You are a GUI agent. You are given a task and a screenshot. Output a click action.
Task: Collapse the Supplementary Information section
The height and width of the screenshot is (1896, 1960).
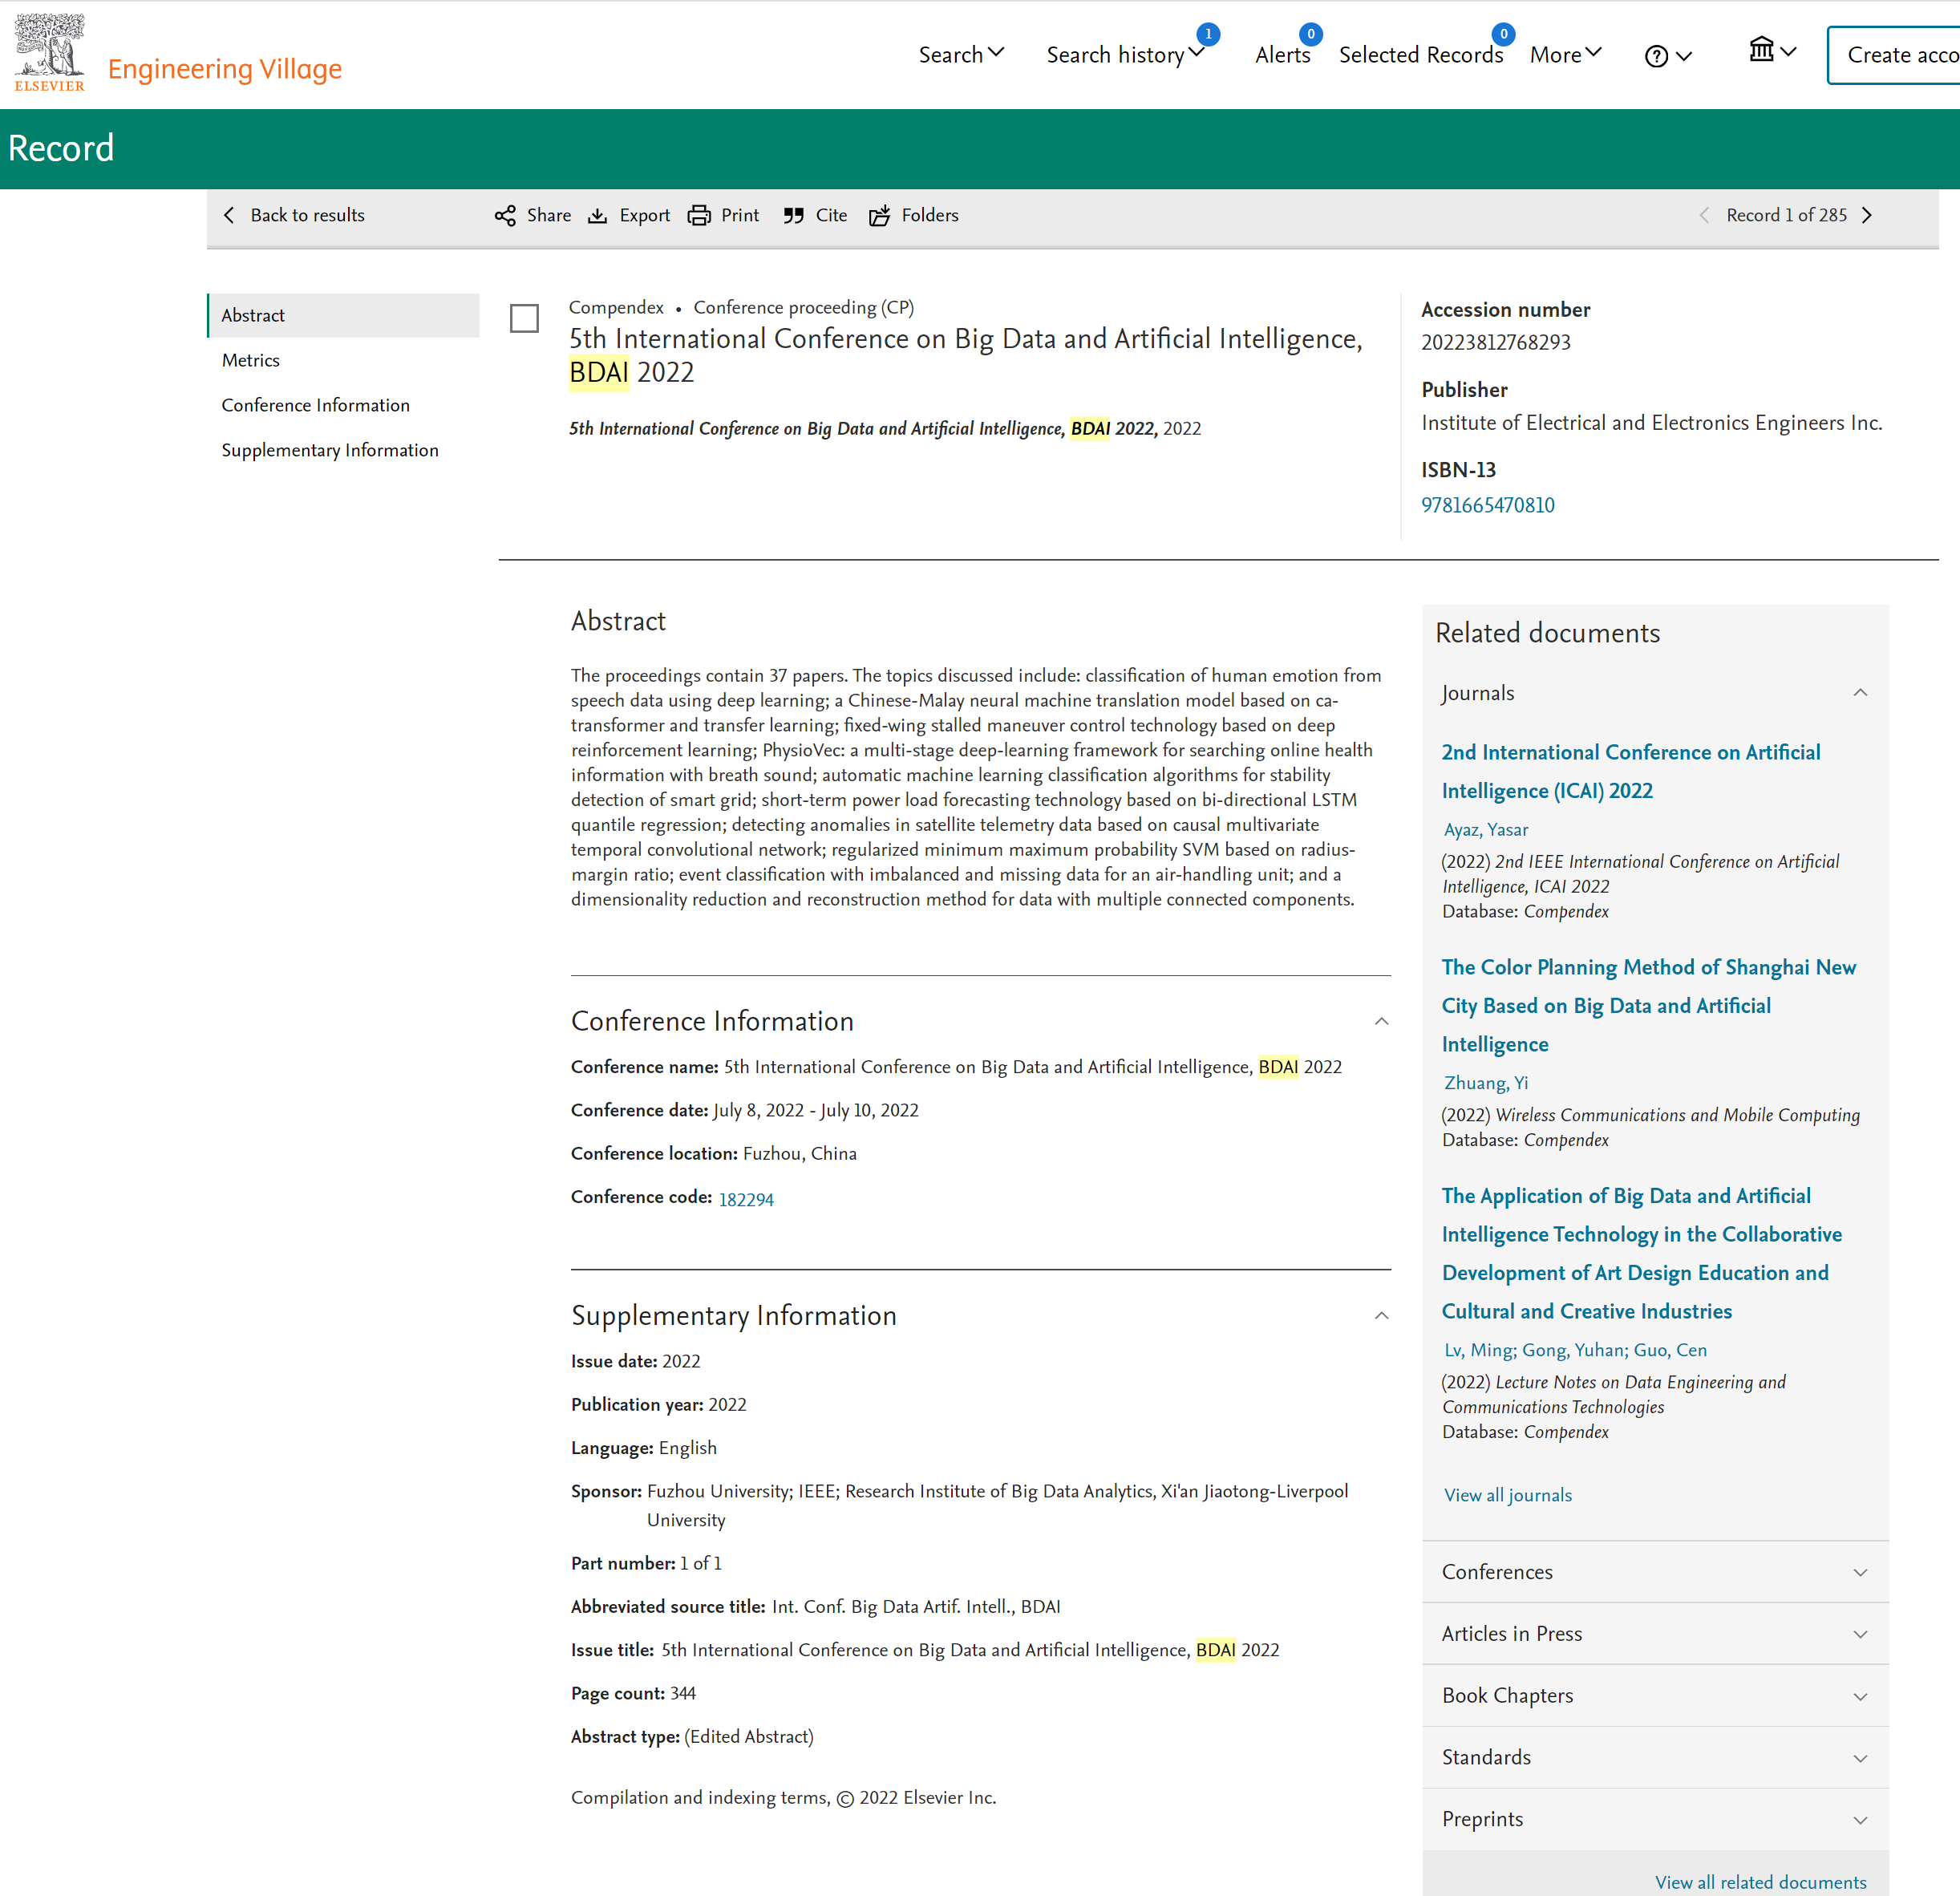point(1381,1315)
